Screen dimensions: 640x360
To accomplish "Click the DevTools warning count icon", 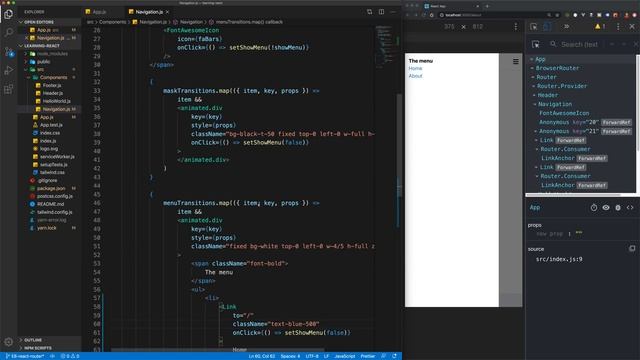I will [x=600, y=27].
